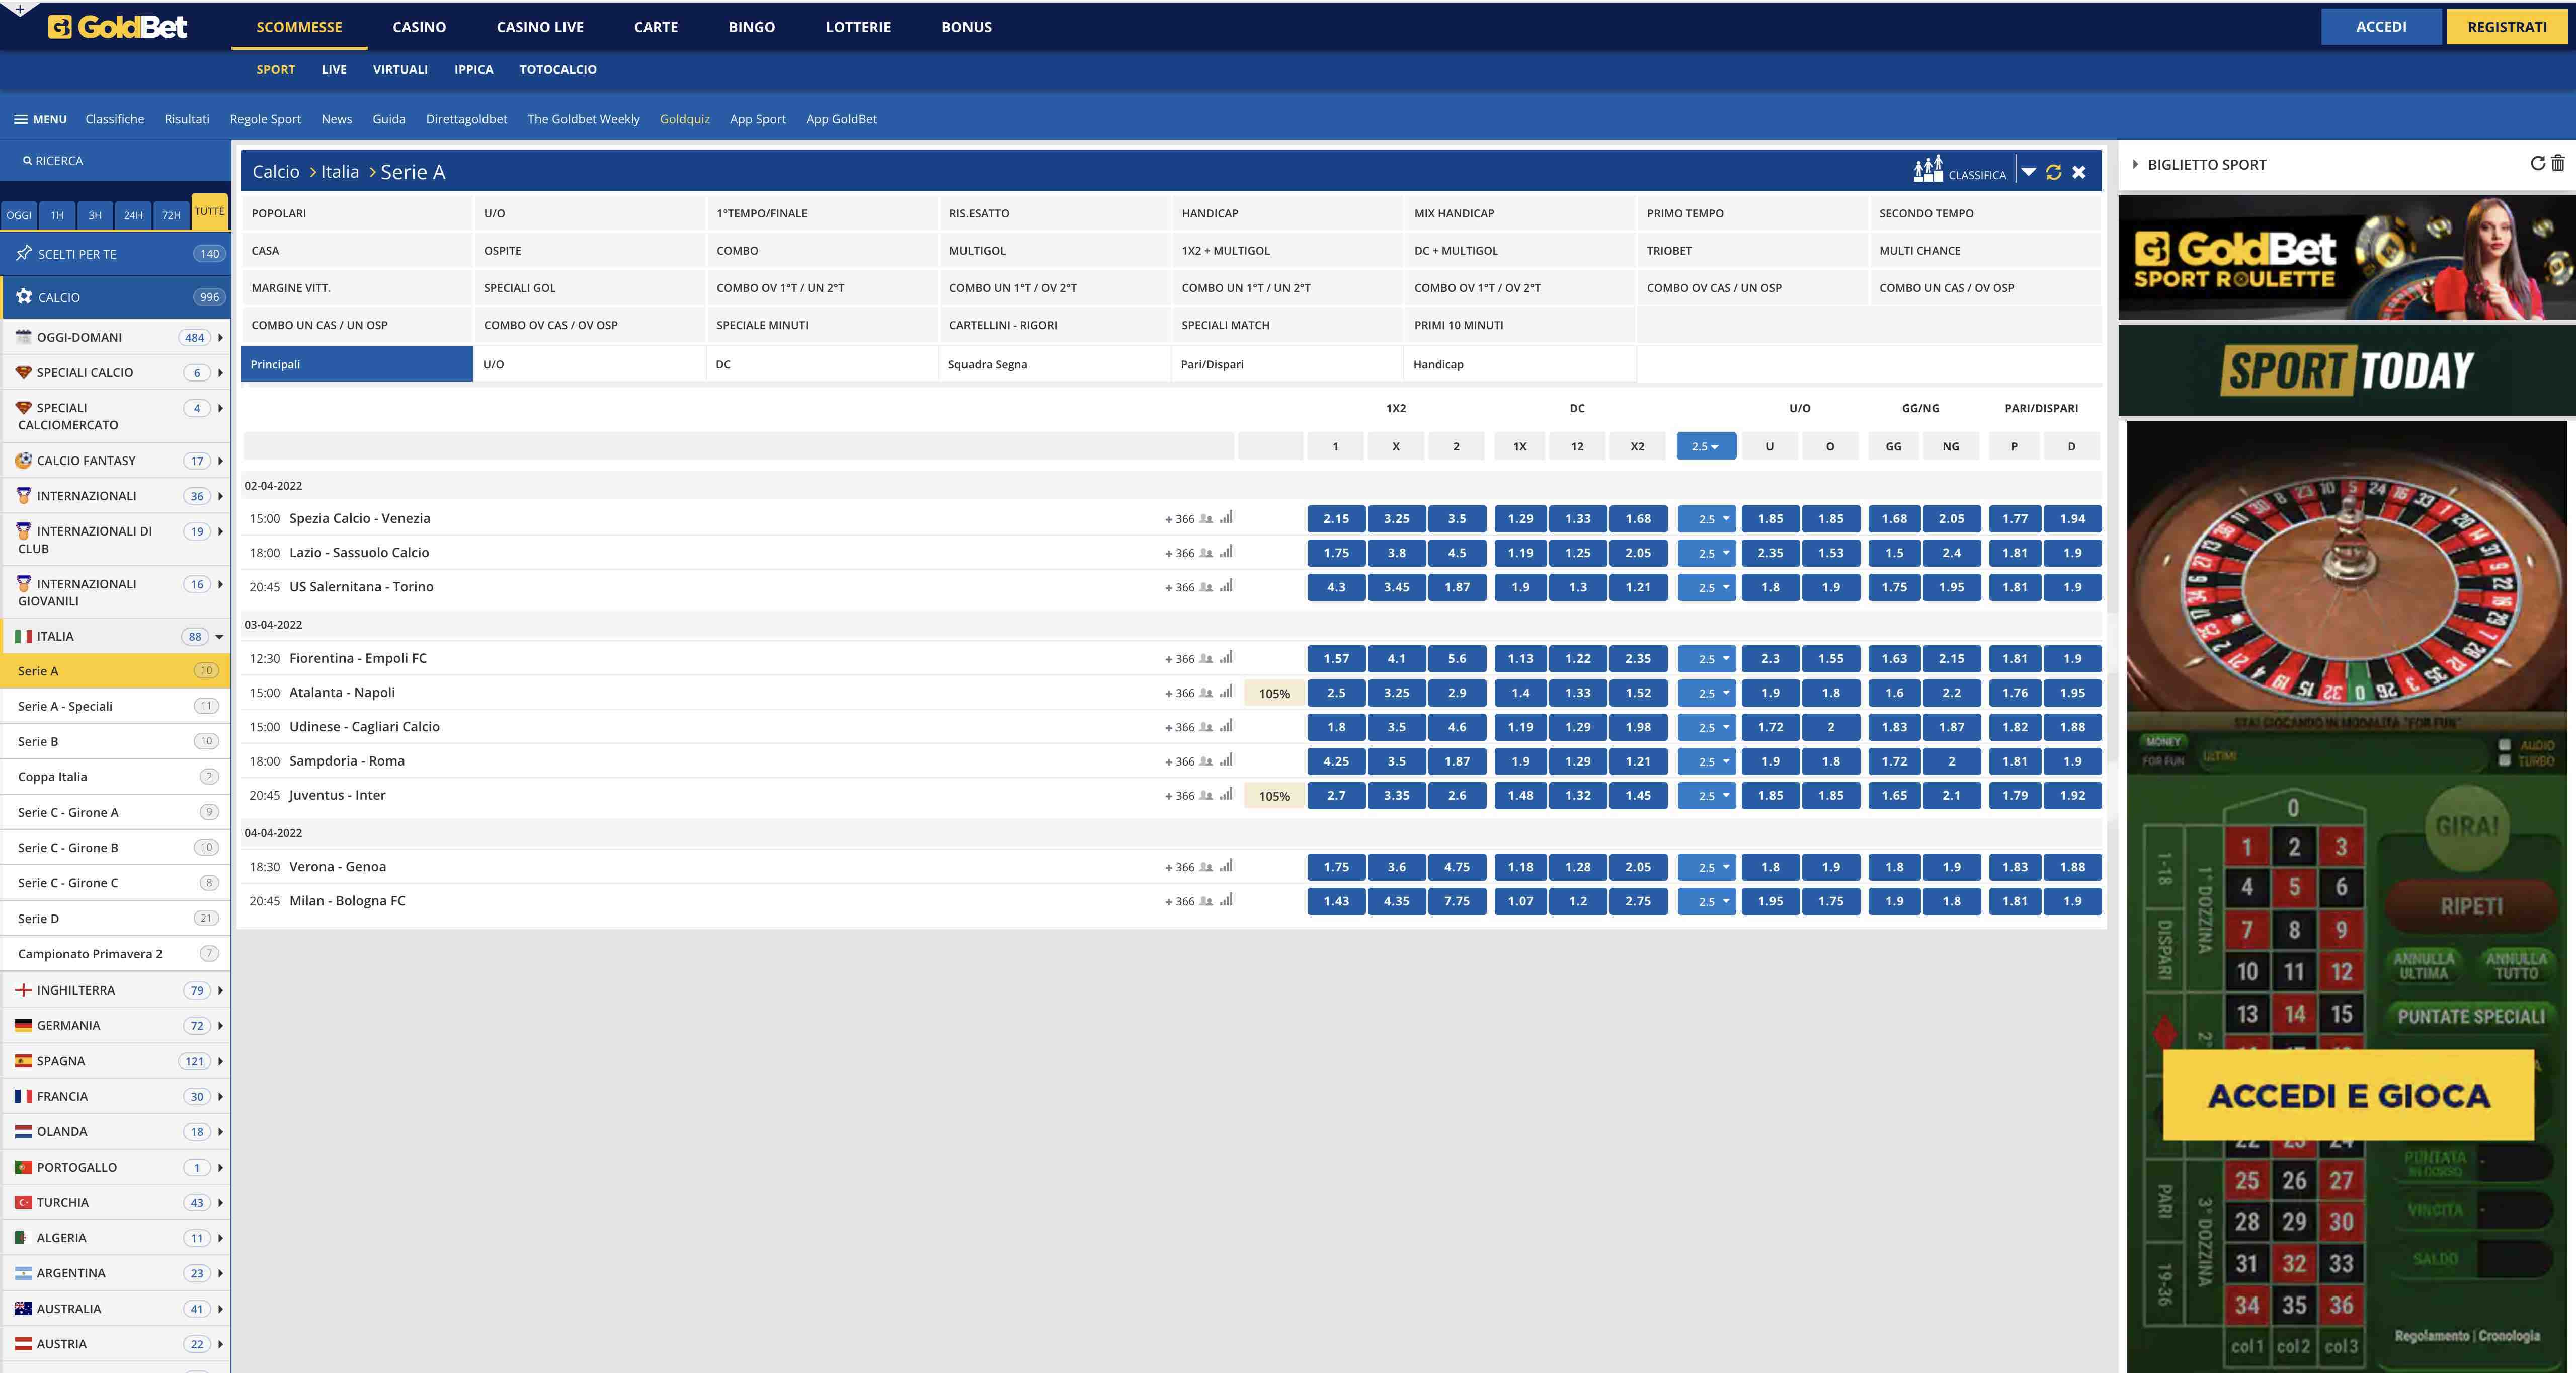This screenshot has height=1373, width=2576.
Task: Toggle the TURBO checkbox in roulette
Action: point(2504,761)
